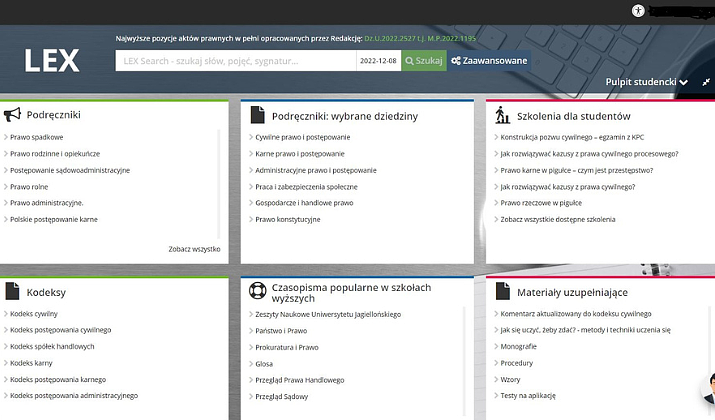Viewport: 715px width, 420px height.
Task: Click the person-on-stairs icon beside Szkolenia
Action: (500, 115)
